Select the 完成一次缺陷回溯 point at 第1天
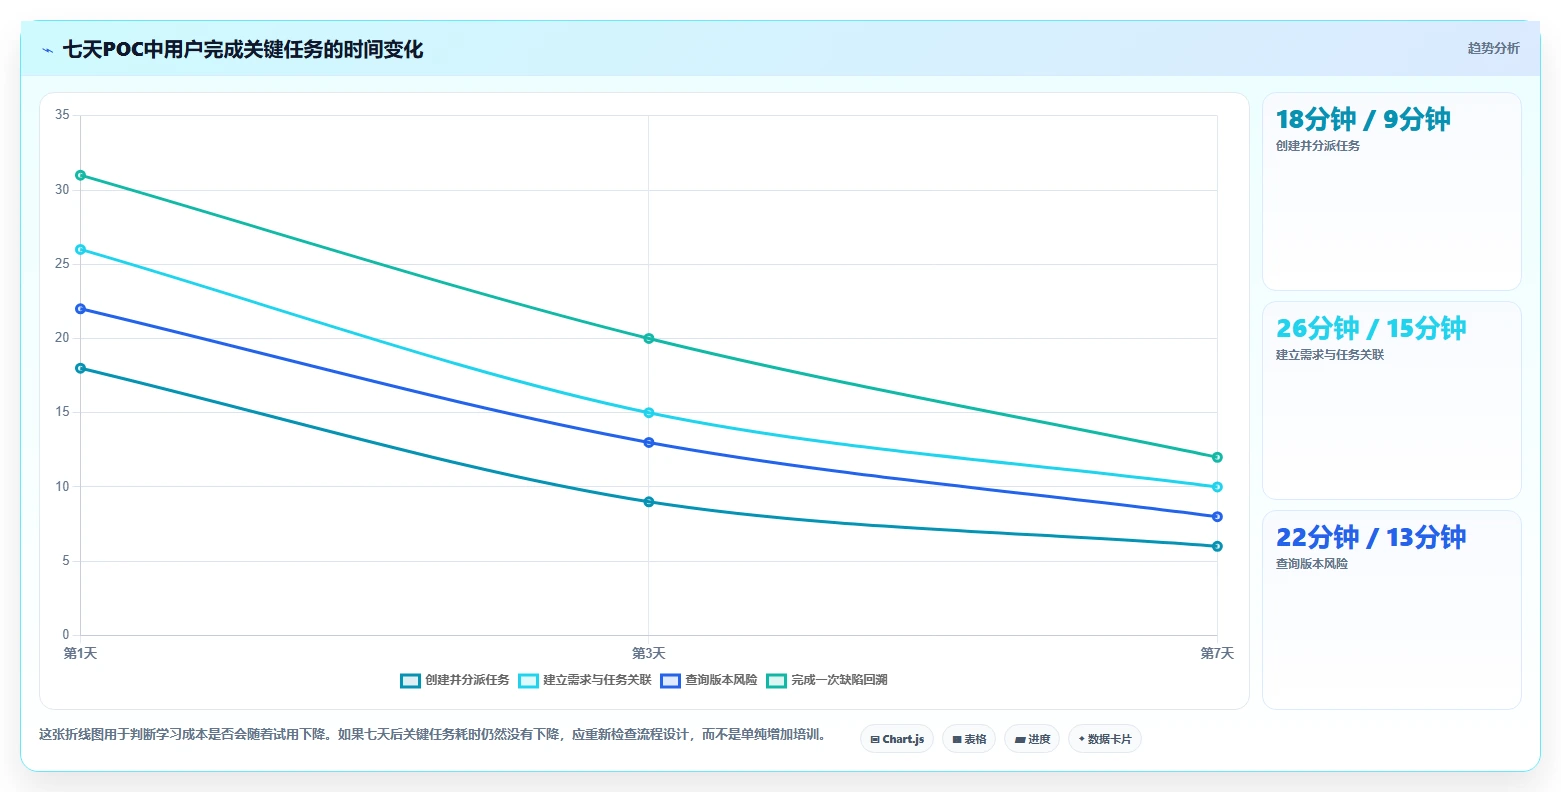1561x792 pixels. (x=81, y=175)
